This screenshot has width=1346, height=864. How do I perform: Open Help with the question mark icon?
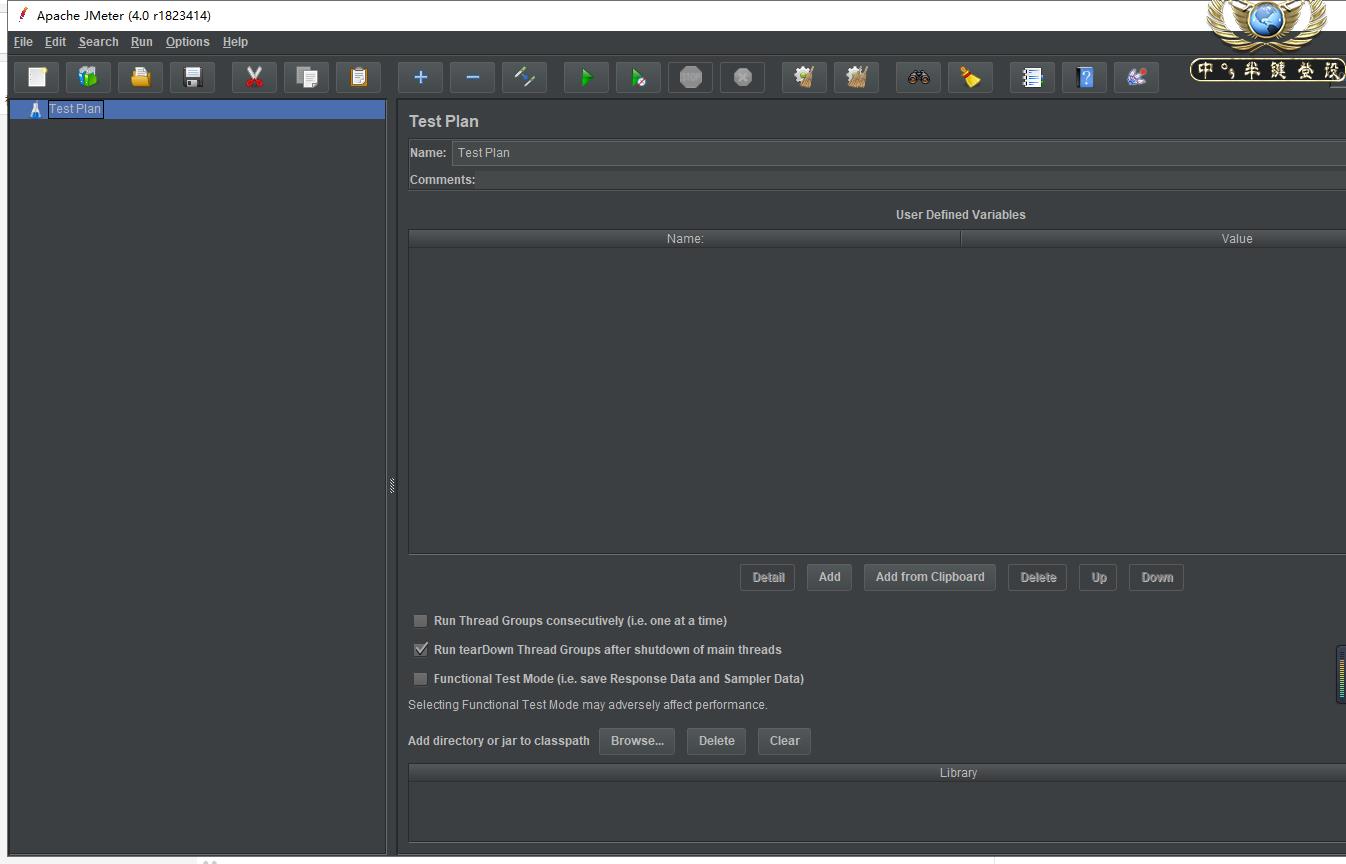pos(1085,77)
